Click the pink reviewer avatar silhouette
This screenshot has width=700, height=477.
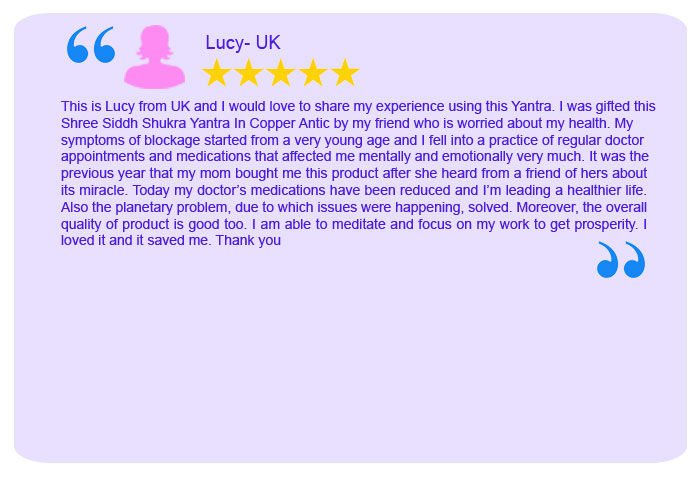tap(155, 57)
